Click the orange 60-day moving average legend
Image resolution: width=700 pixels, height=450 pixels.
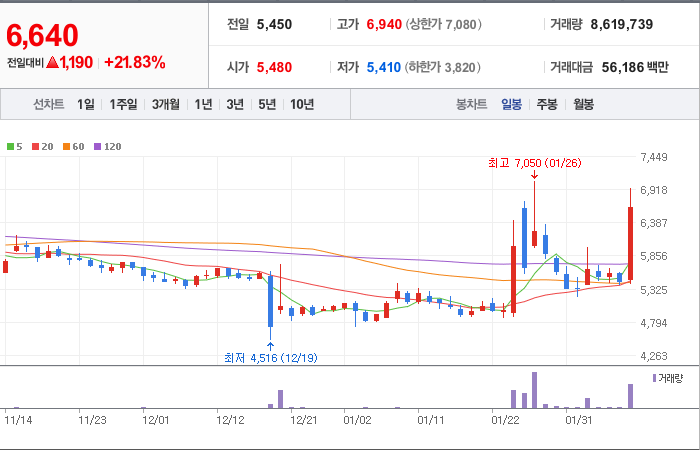(74, 146)
